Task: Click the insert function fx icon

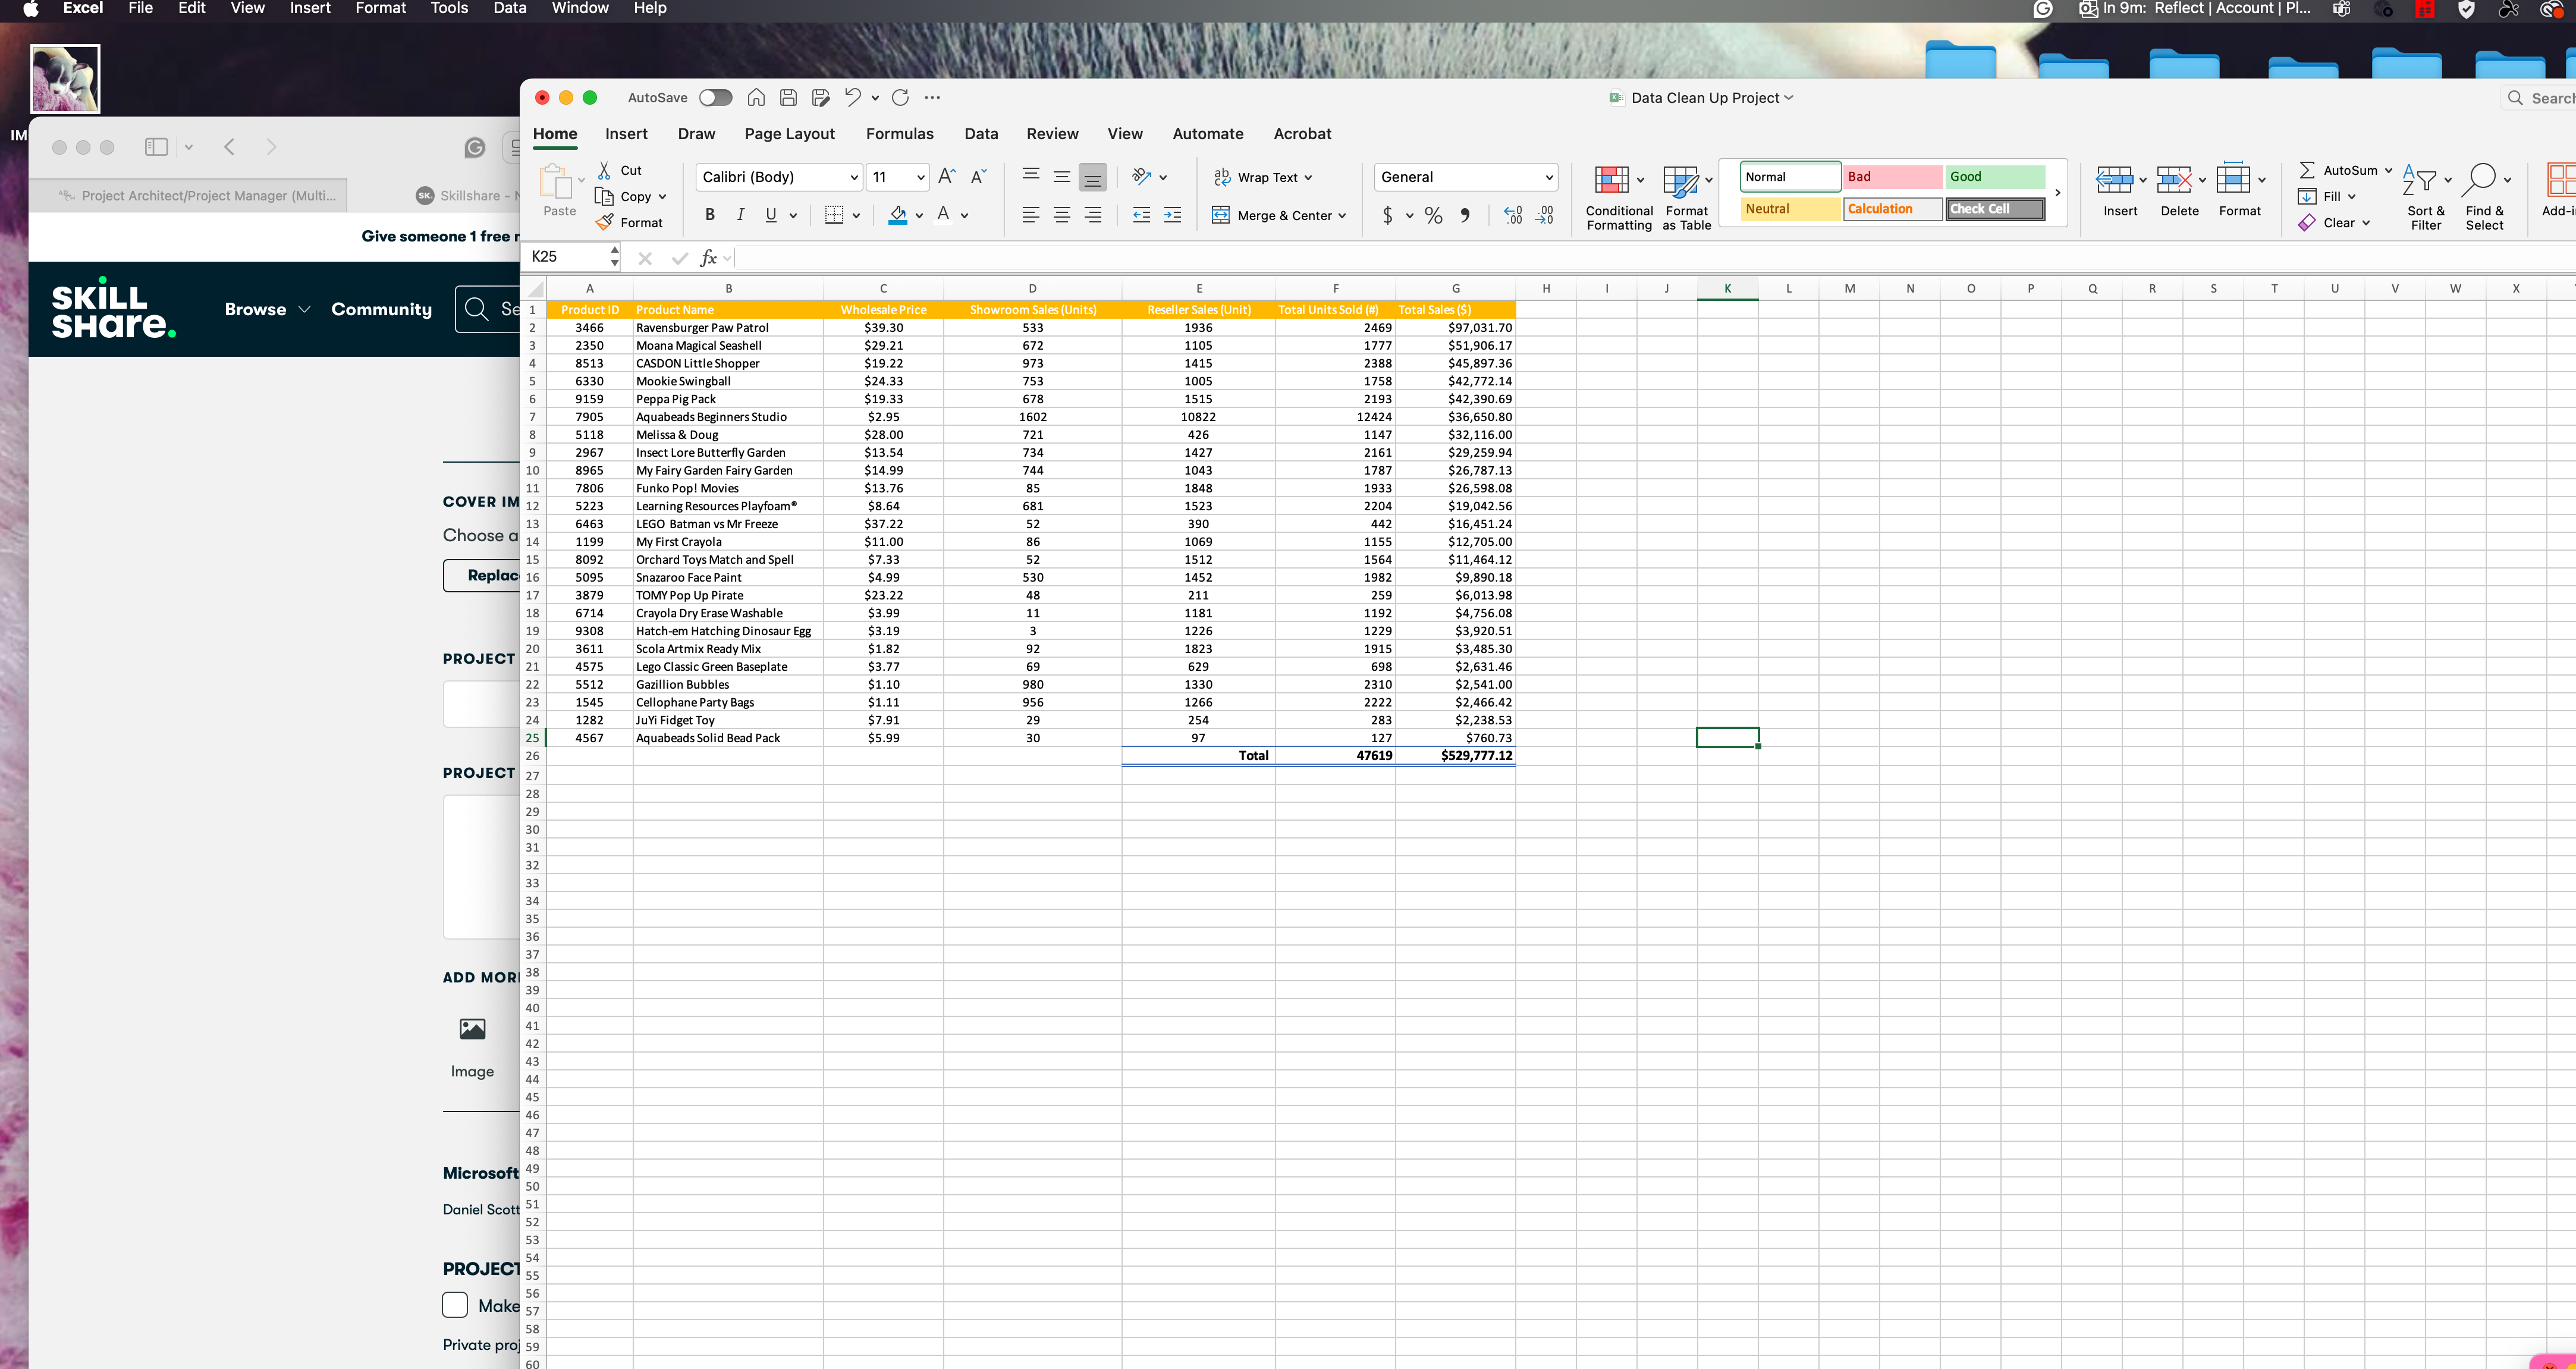Action: pyautogui.click(x=708, y=258)
